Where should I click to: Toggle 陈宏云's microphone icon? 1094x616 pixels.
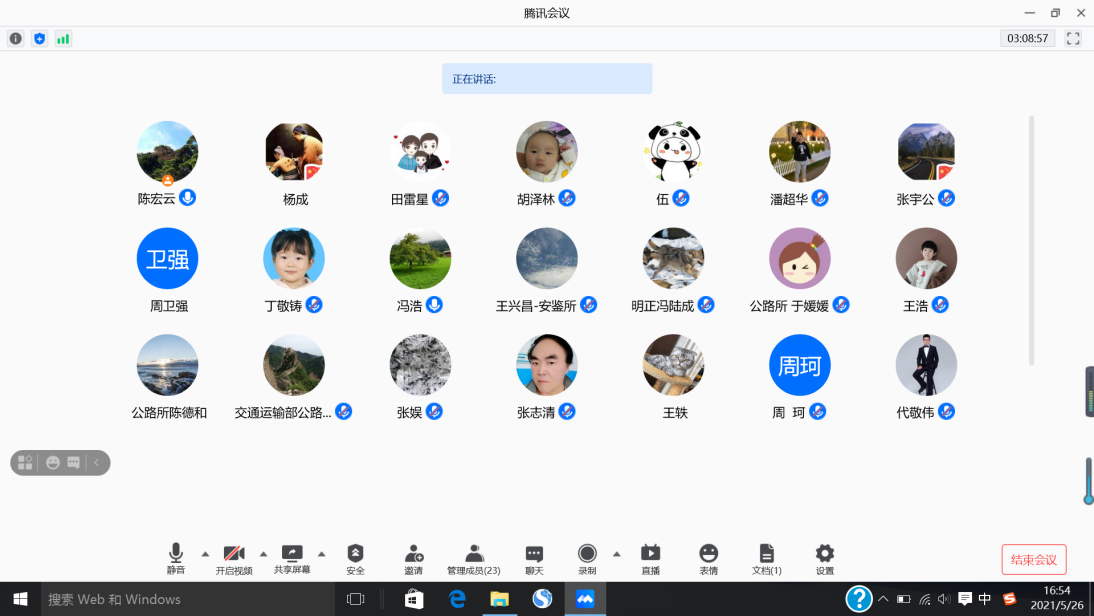pyautogui.click(x=188, y=198)
